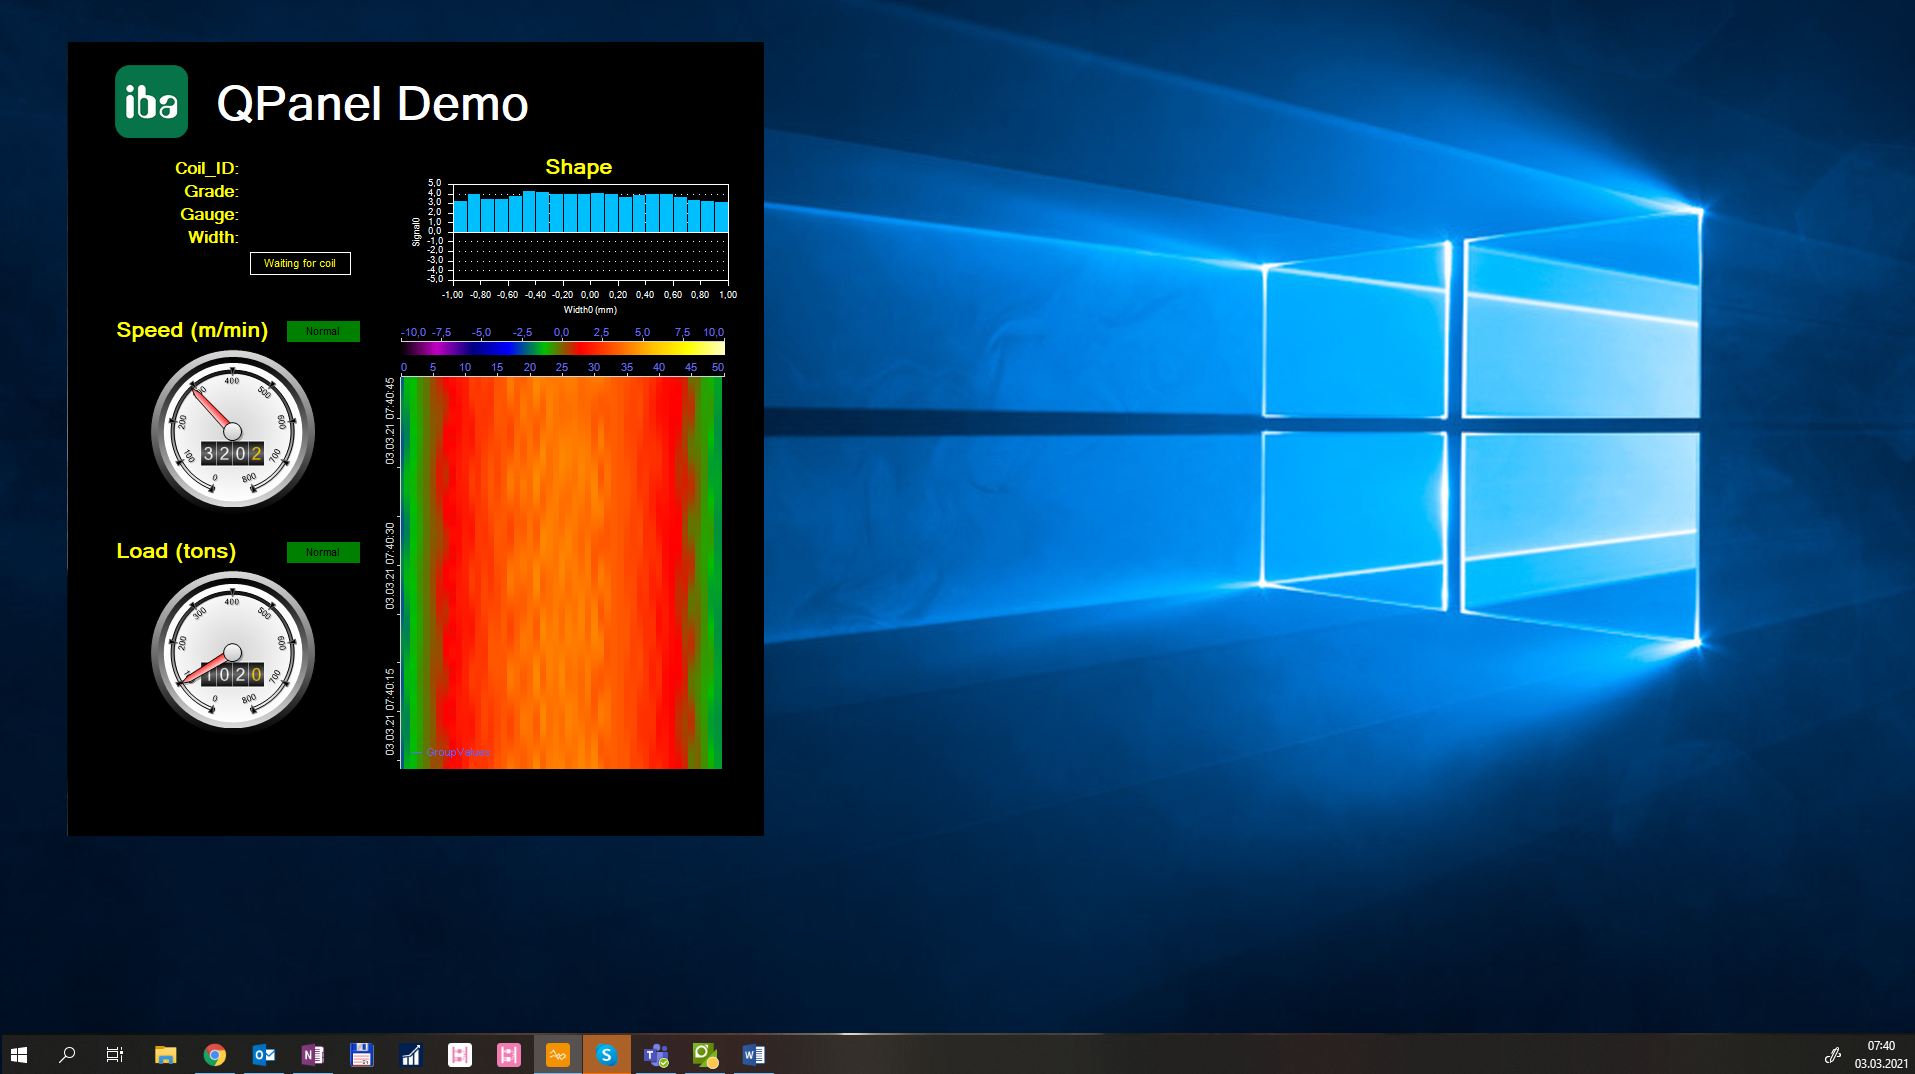The image size is (1915, 1074).
Task: Open the orange iba application in the taskbar
Action: (558, 1055)
